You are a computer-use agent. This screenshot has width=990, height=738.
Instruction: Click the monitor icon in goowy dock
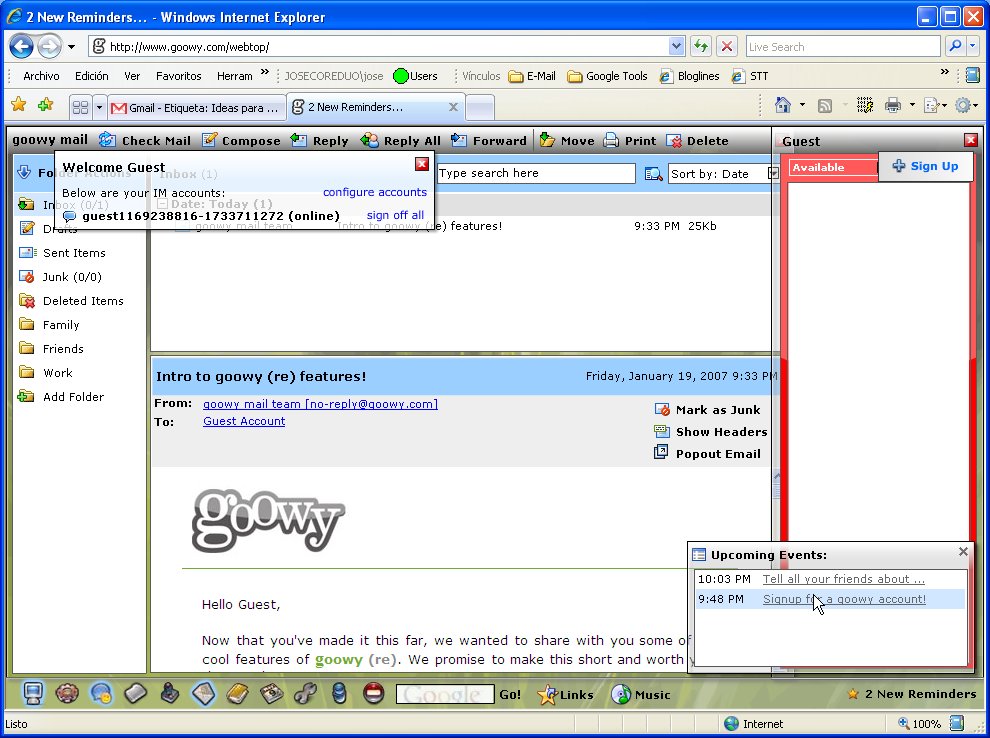tap(33, 693)
